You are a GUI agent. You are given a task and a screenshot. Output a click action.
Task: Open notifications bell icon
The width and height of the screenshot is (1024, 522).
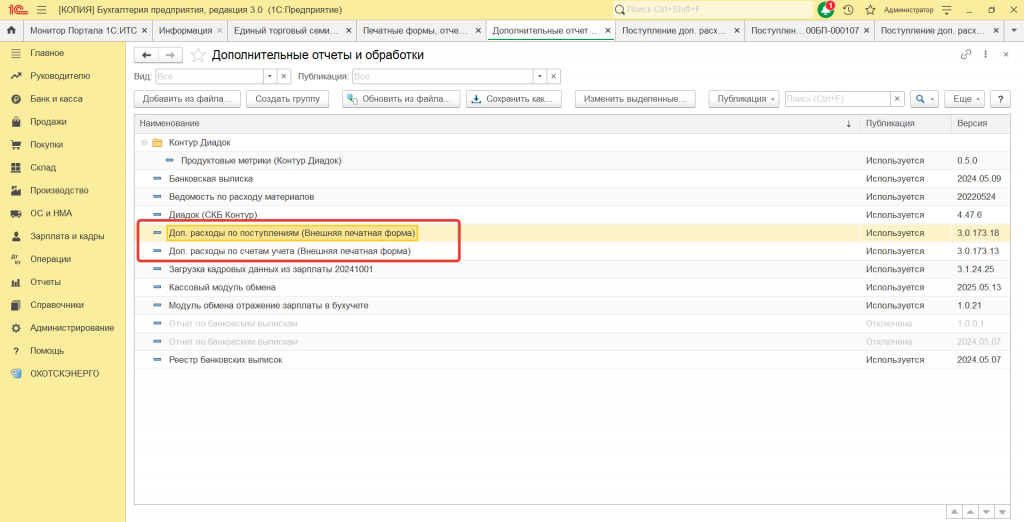point(825,10)
